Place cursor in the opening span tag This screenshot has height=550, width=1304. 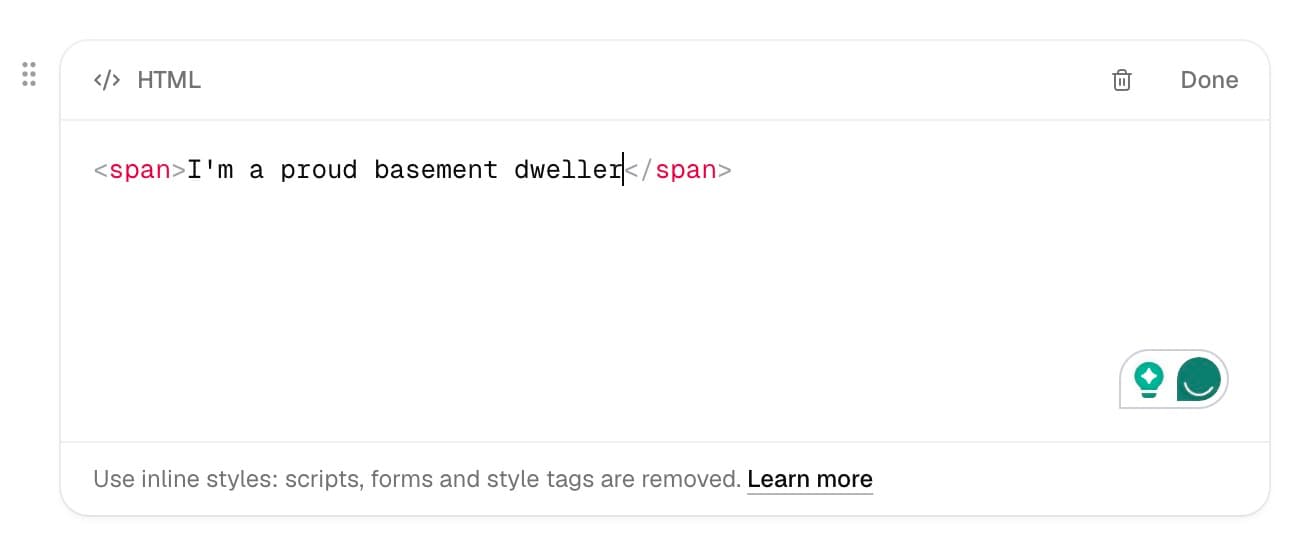point(140,170)
